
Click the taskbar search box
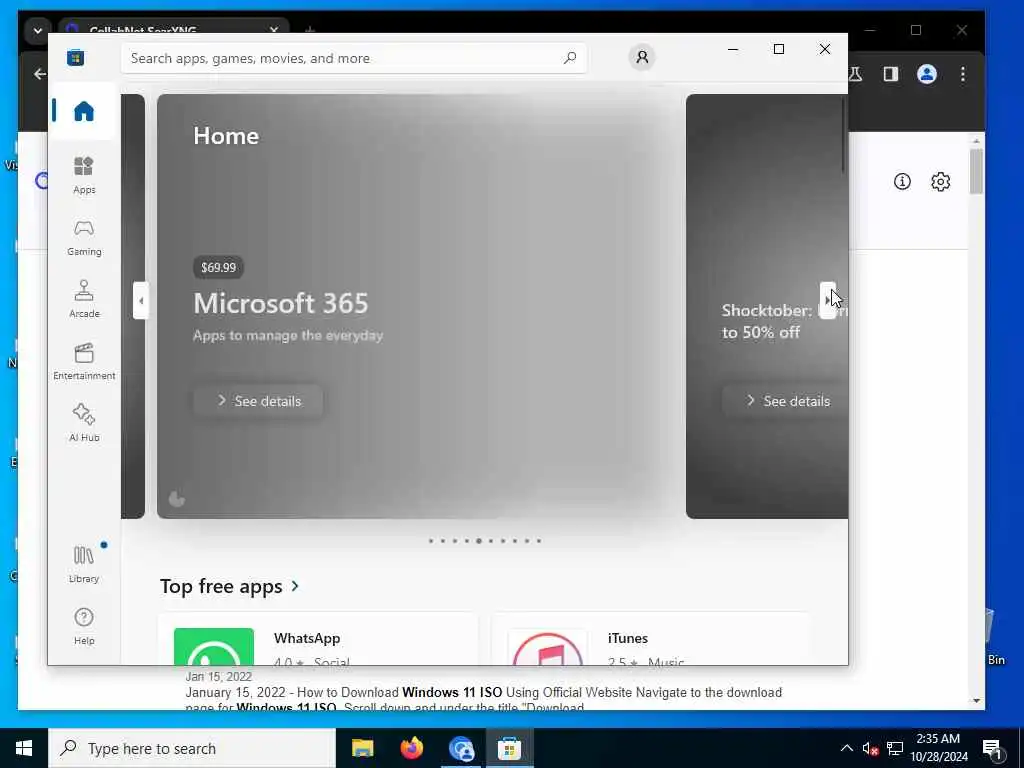pos(191,748)
